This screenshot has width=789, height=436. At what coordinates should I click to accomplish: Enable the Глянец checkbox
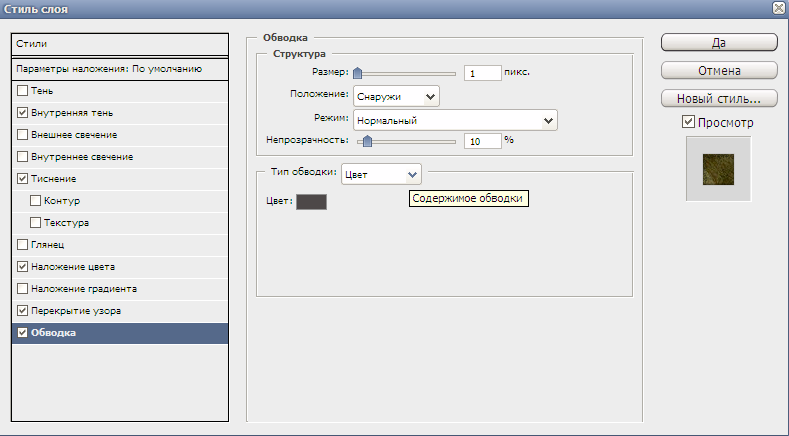point(22,245)
